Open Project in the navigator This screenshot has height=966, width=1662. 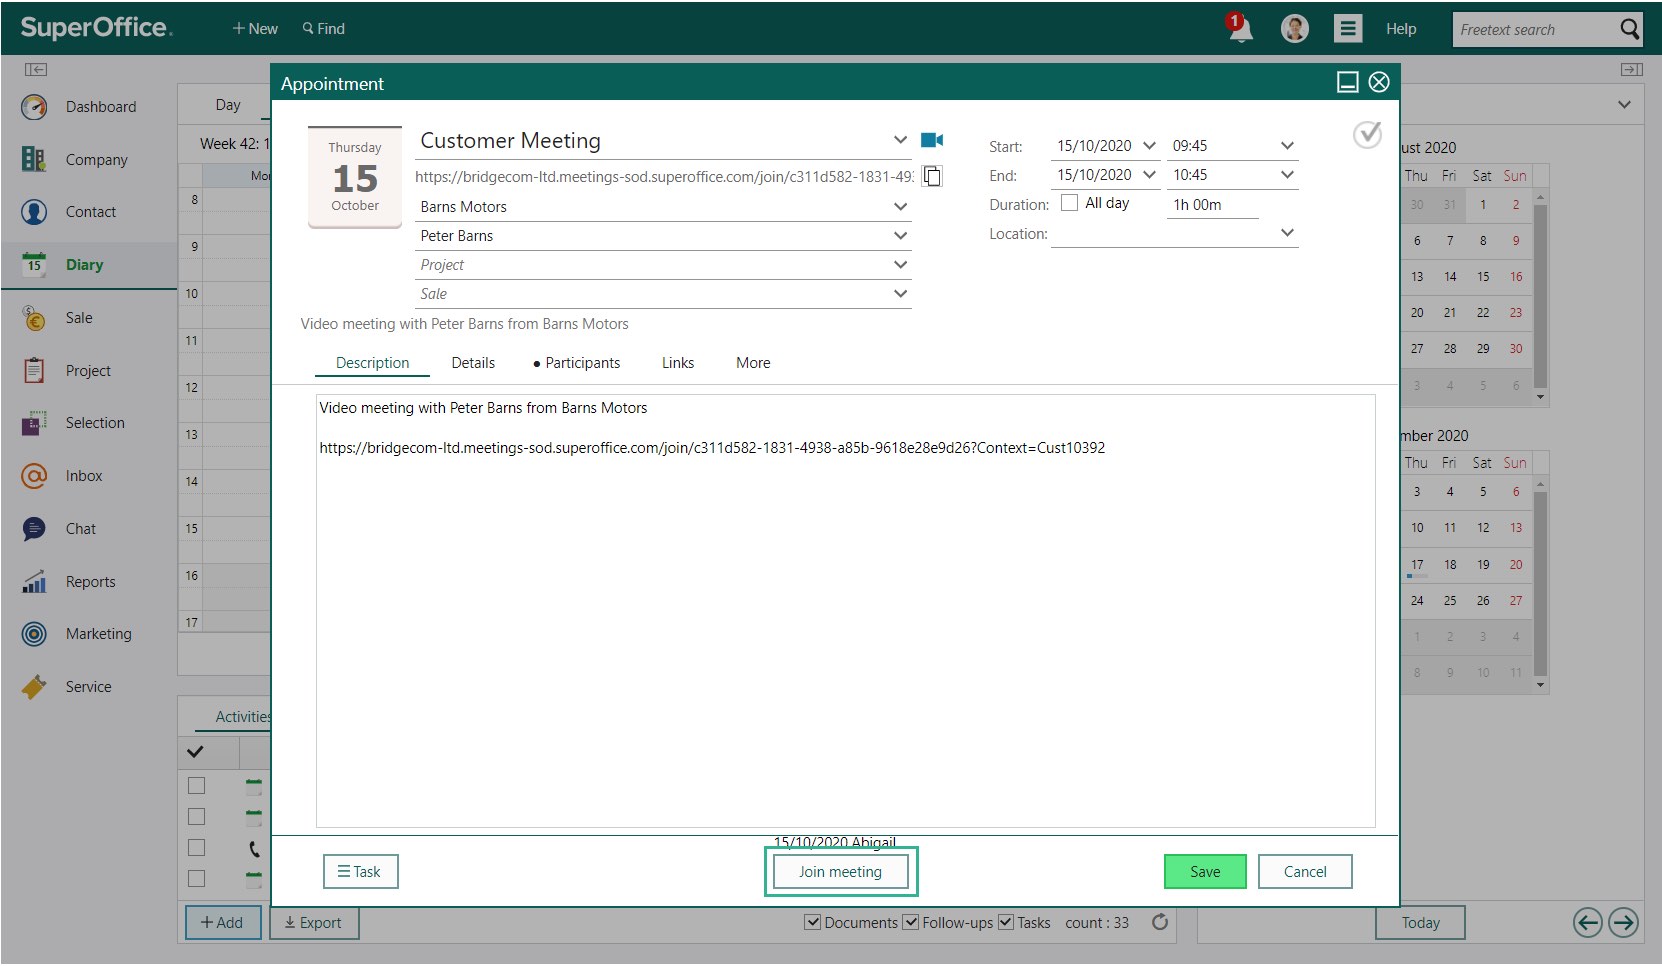point(89,371)
